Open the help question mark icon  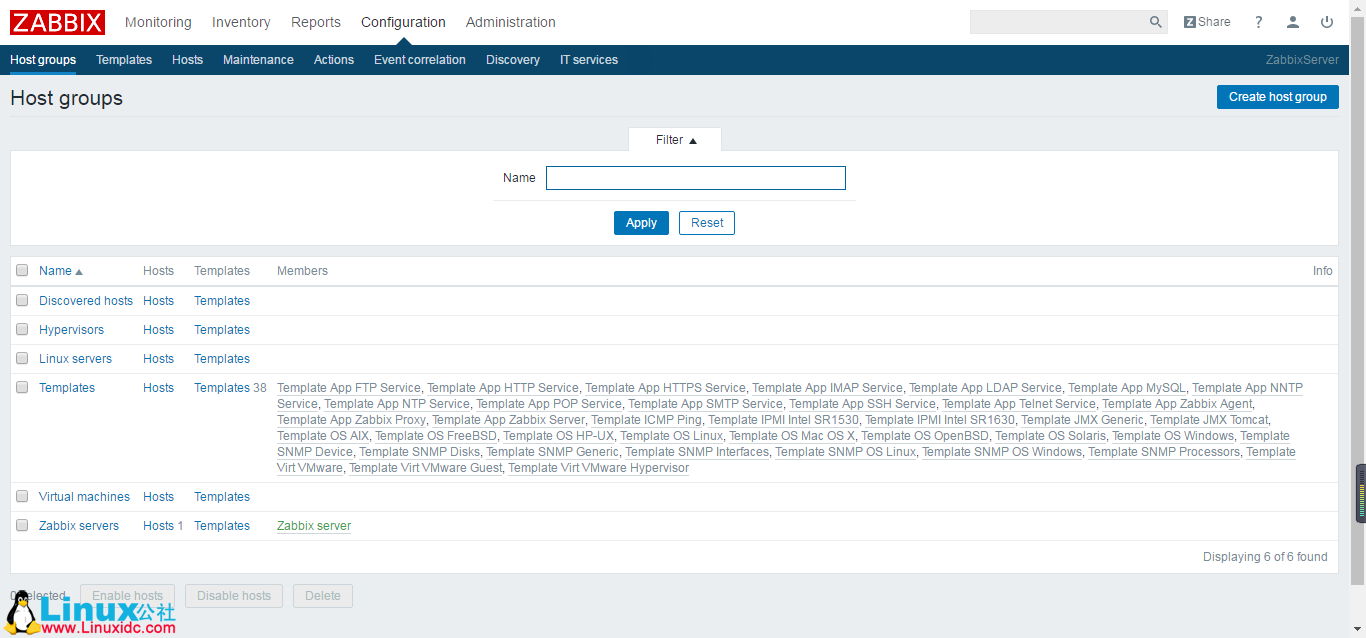coord(1258,21)
